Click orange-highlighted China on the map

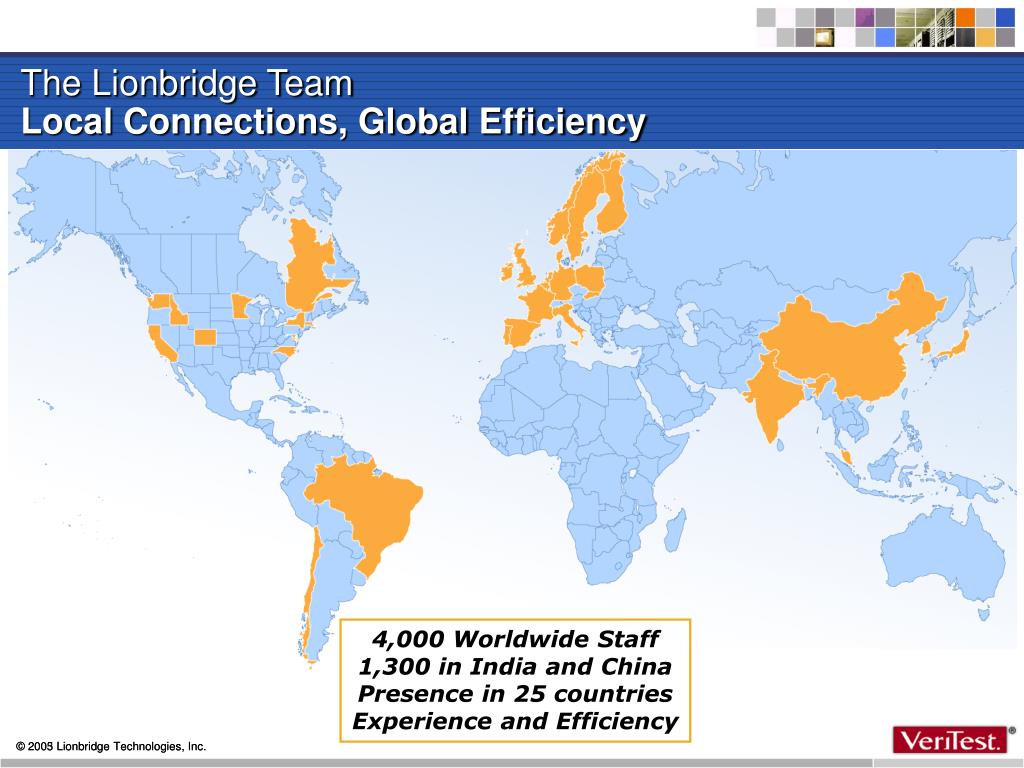pyautogui.click(x=849, y=346)
